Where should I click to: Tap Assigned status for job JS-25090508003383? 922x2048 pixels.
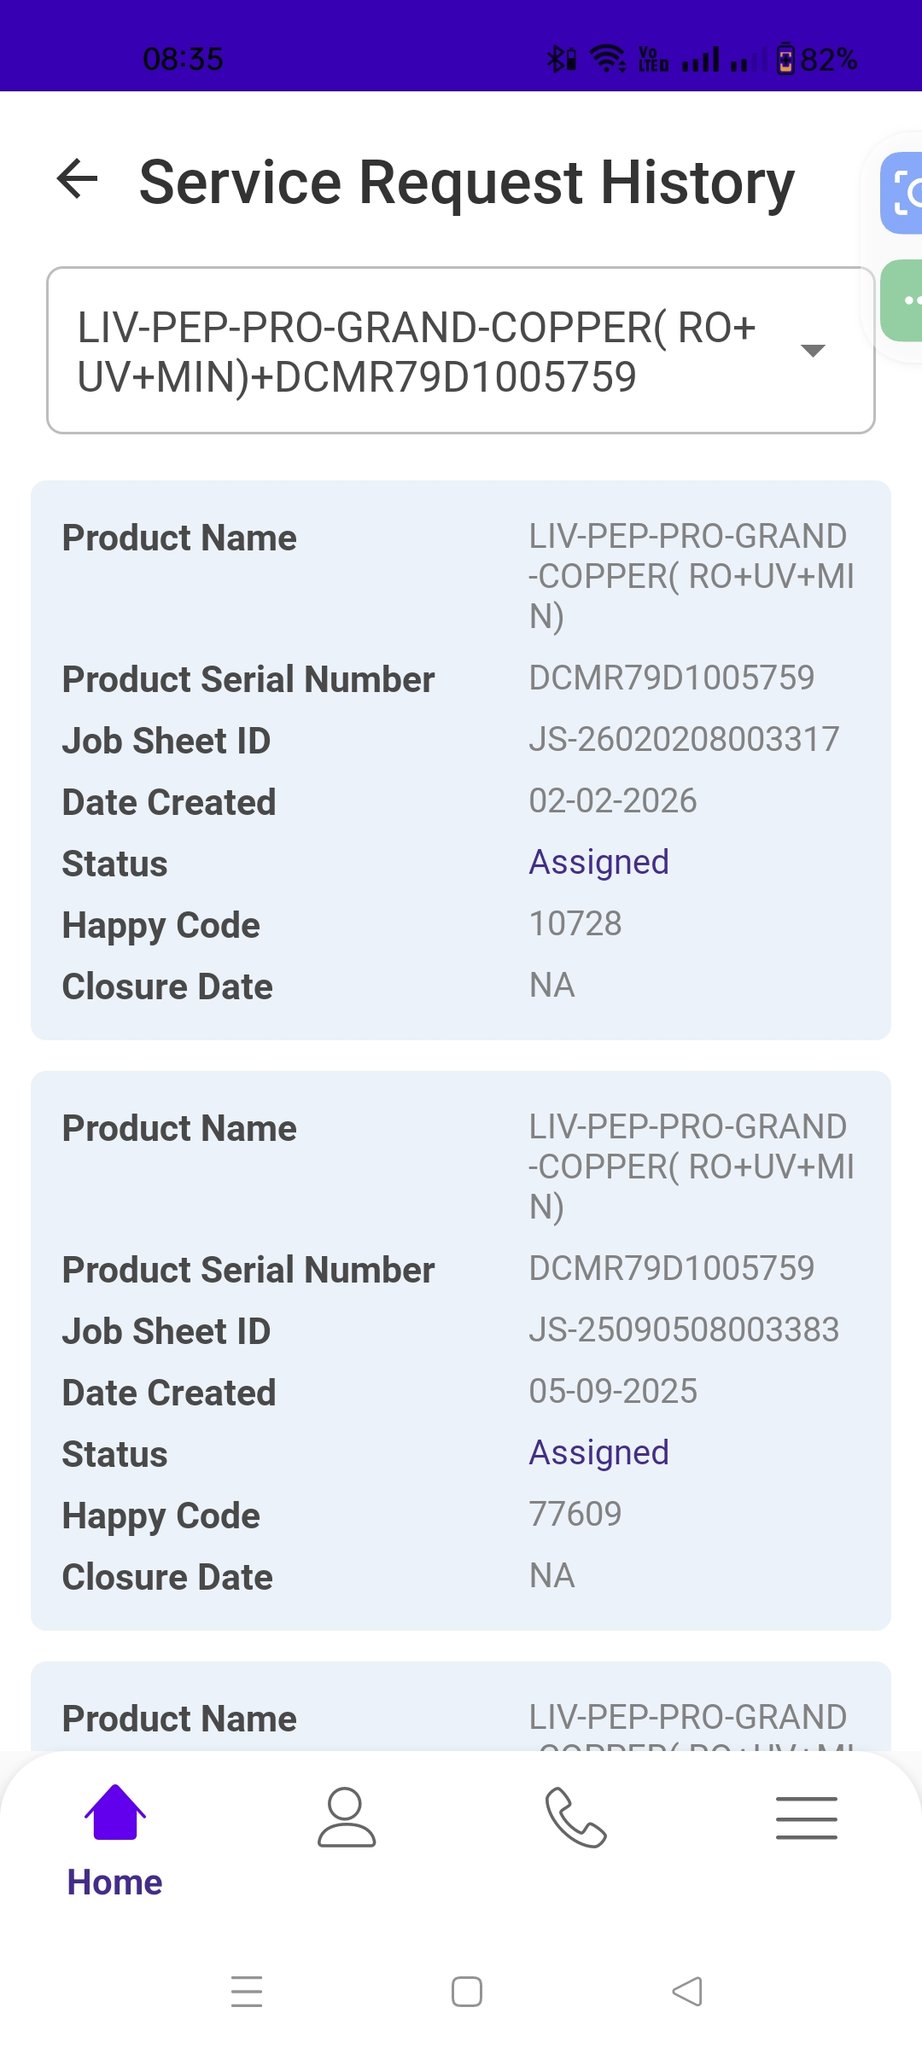pyautogui.click(x=599, y=1452)
